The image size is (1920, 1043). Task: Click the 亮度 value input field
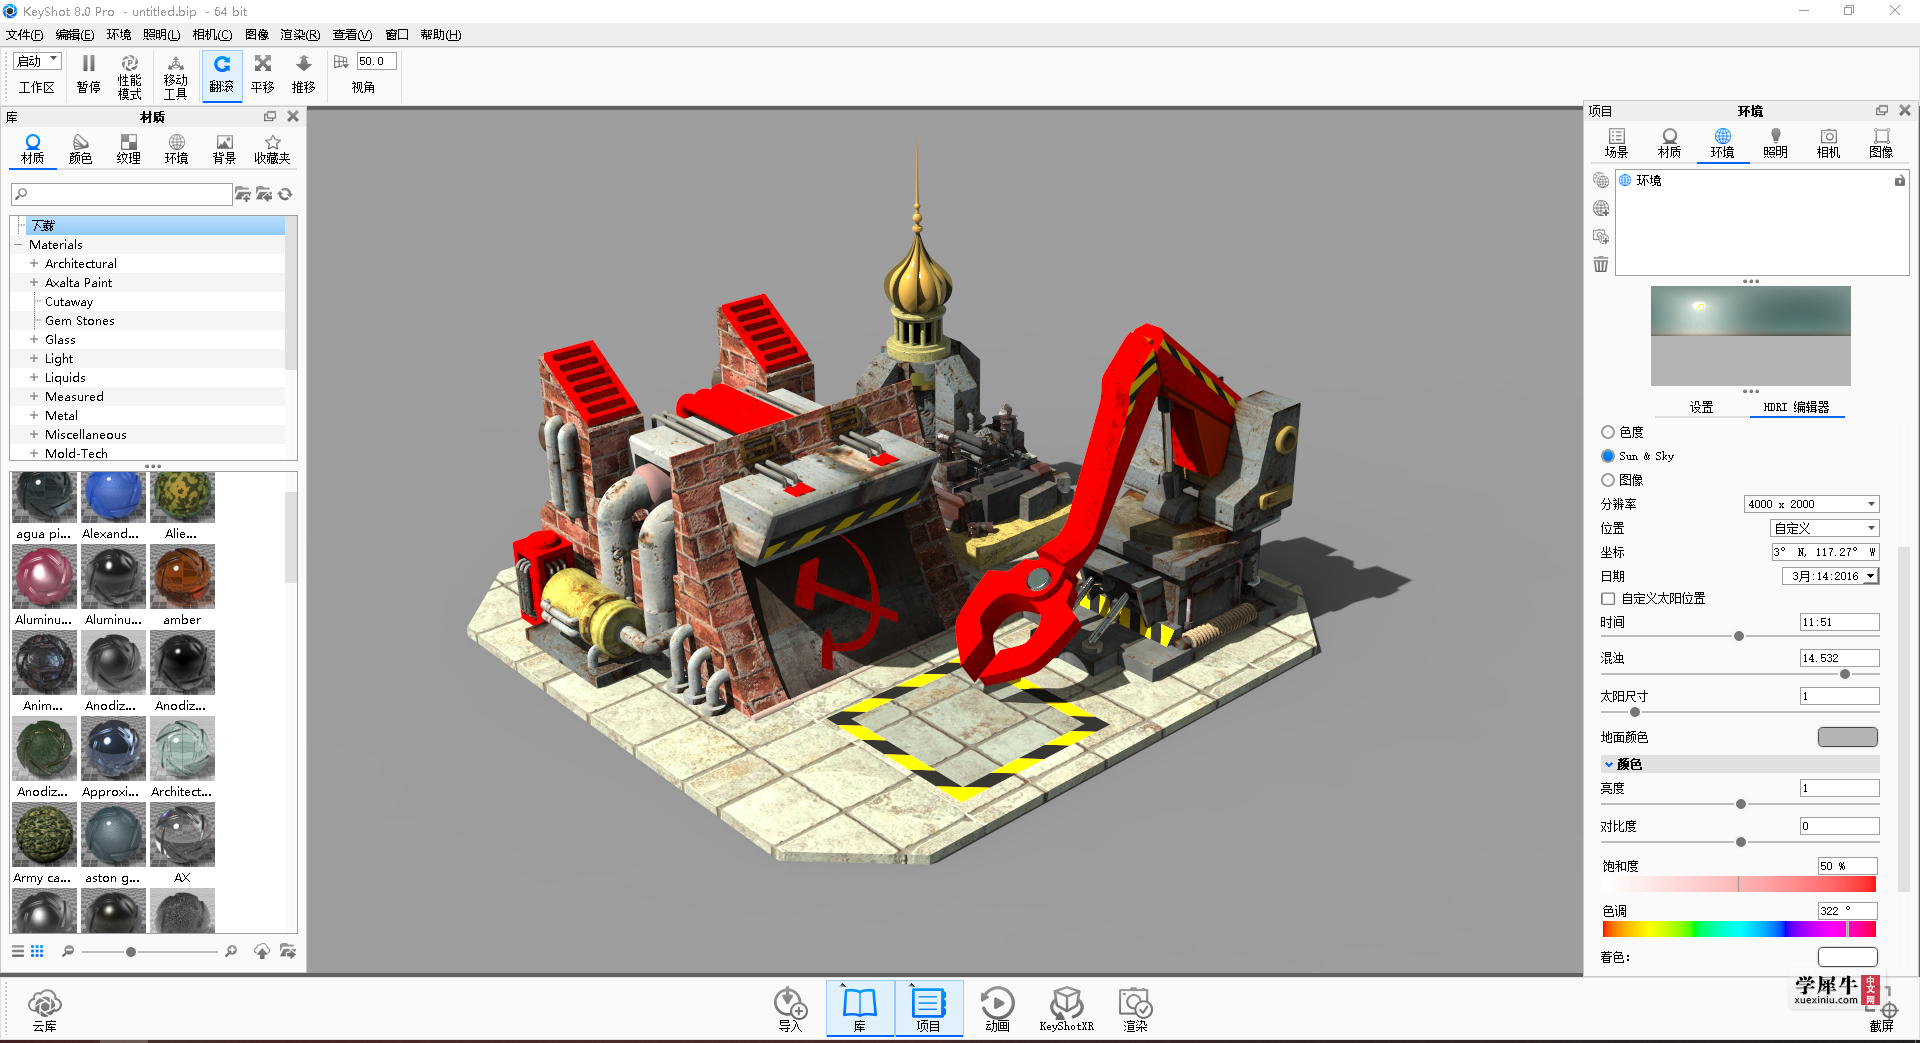(1839, 788)
